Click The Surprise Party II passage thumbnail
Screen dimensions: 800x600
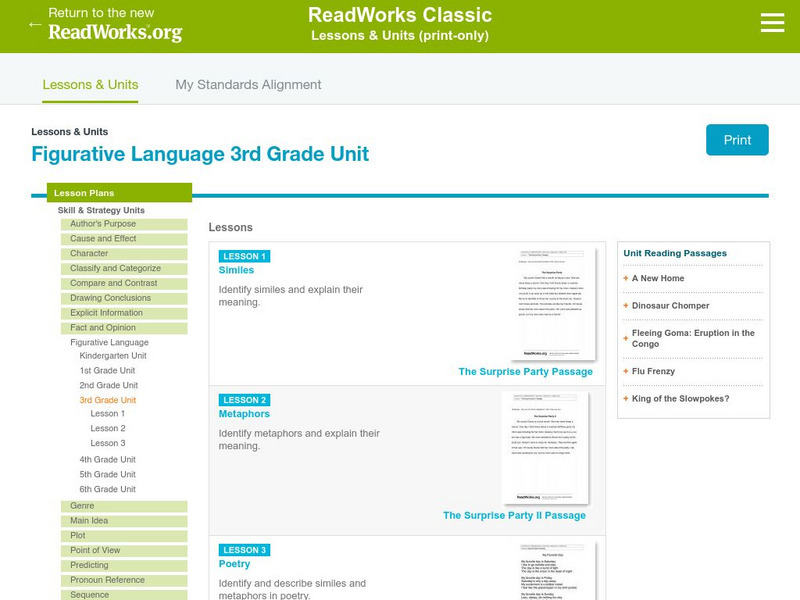(x=546, y=447)
